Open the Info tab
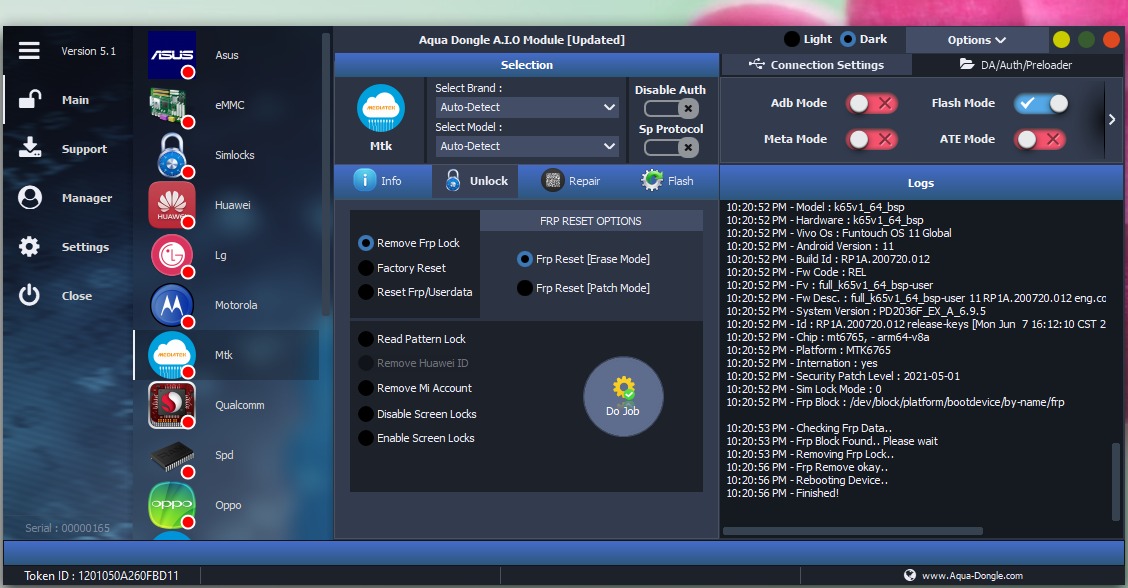 tap(379, 181)
